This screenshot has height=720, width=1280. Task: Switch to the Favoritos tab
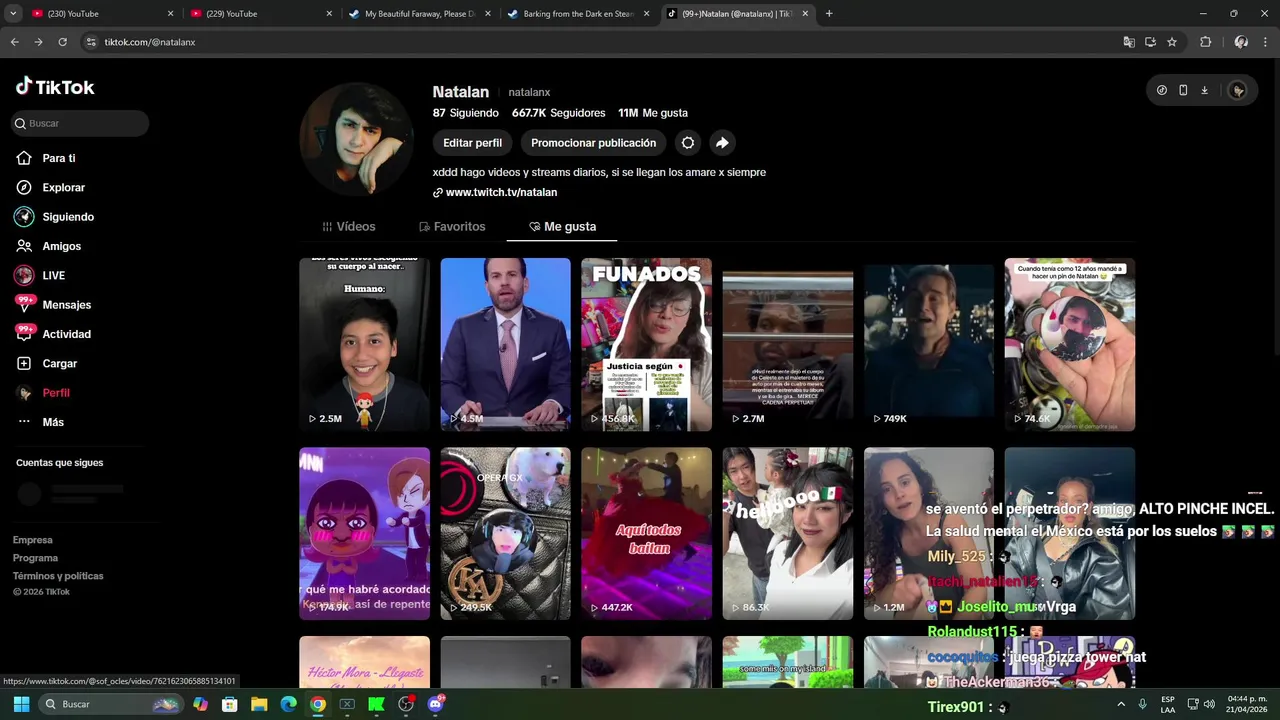(x=452, y=227)
